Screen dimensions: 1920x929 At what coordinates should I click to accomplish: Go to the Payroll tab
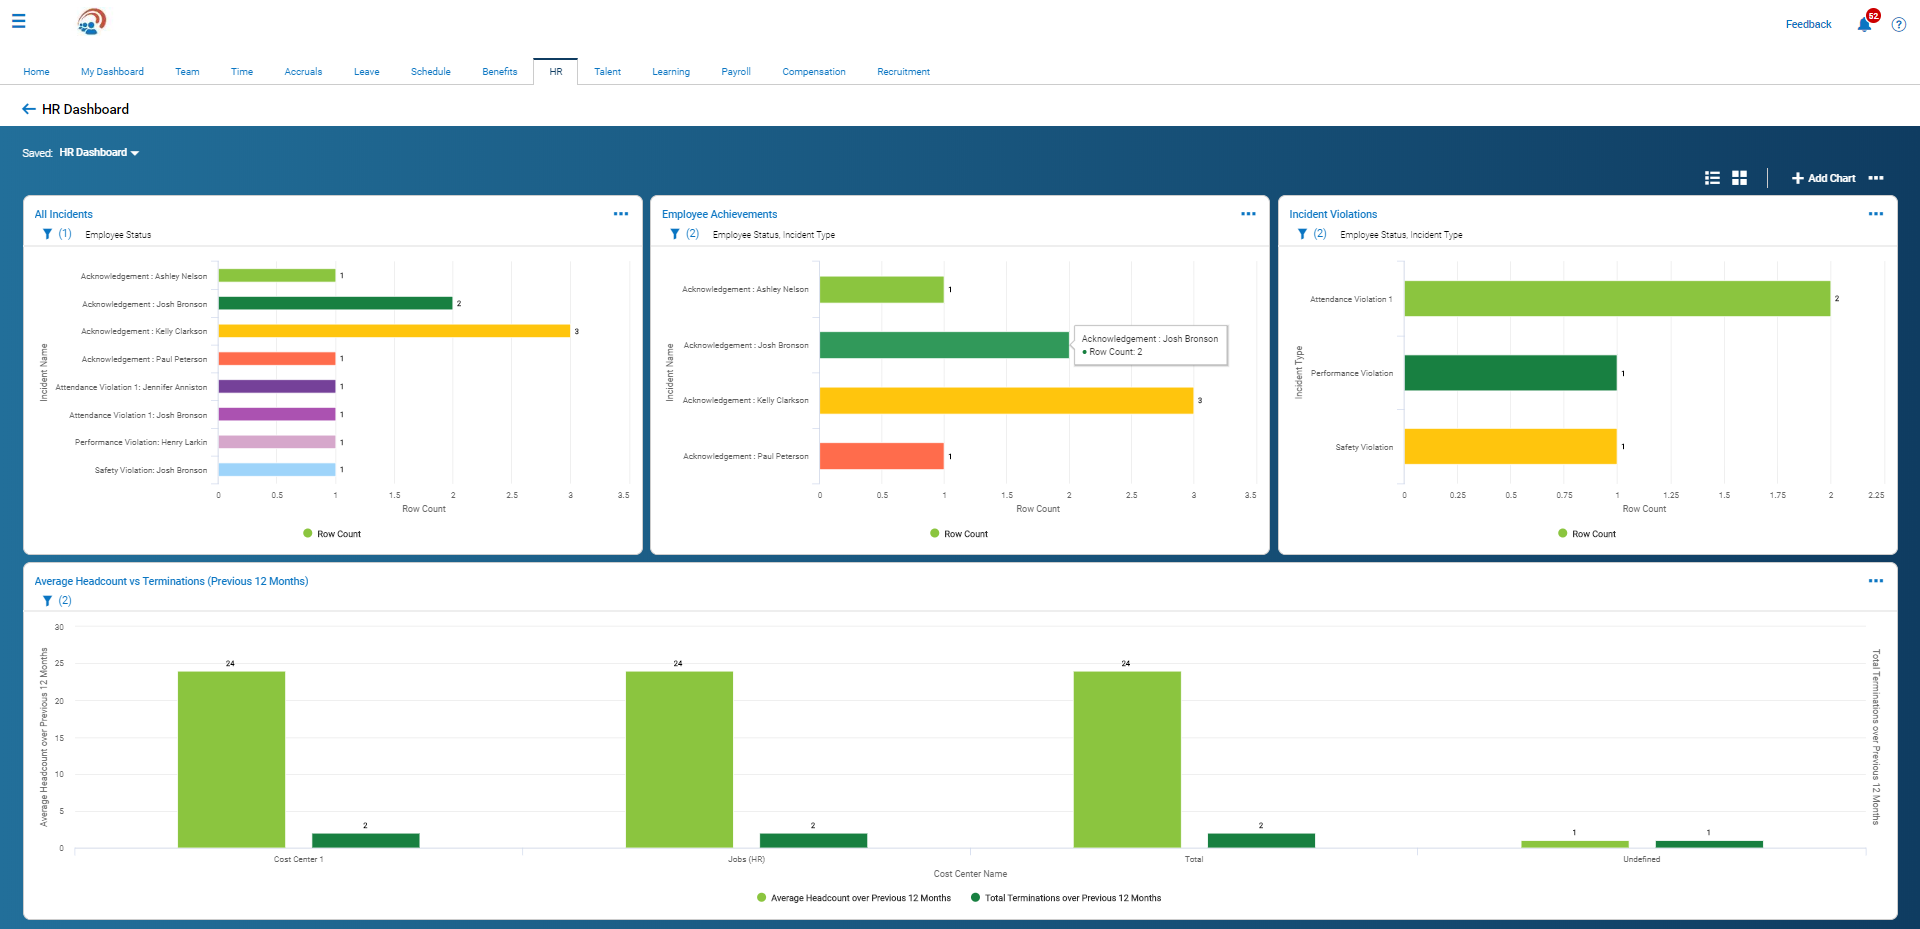point(735,72)
